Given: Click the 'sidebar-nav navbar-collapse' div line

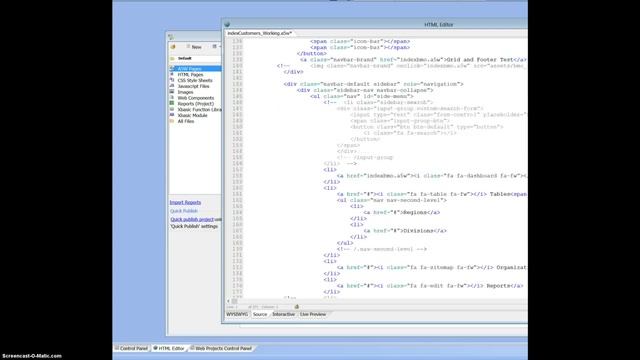Looking at the screenshot, I should pyautogui.click(x=365, y=90).
